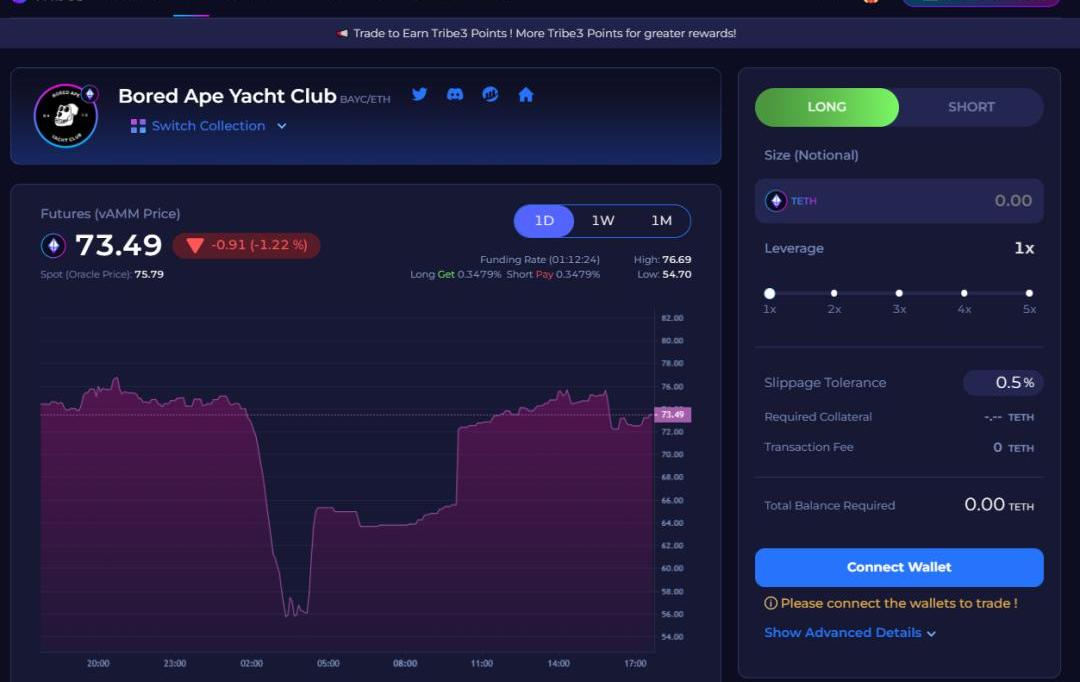Screen dimensions: 1080x682
Task: Open the Twitter icon link
Action: (x=419, y=94)
